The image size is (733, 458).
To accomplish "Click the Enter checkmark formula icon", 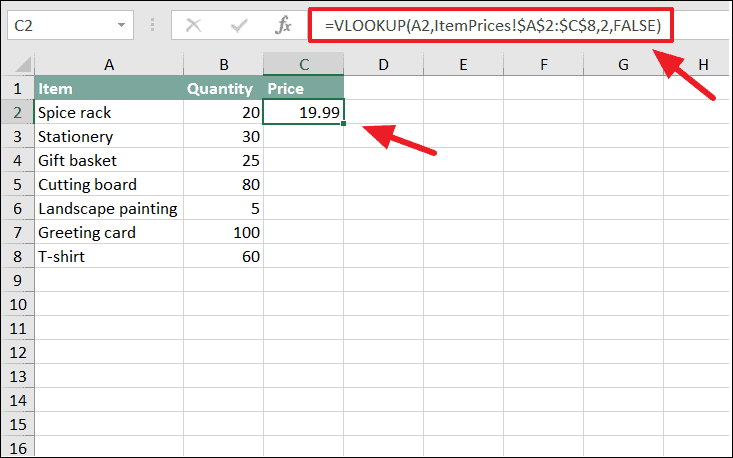I will pyautogui.click(x=239, y=25).
